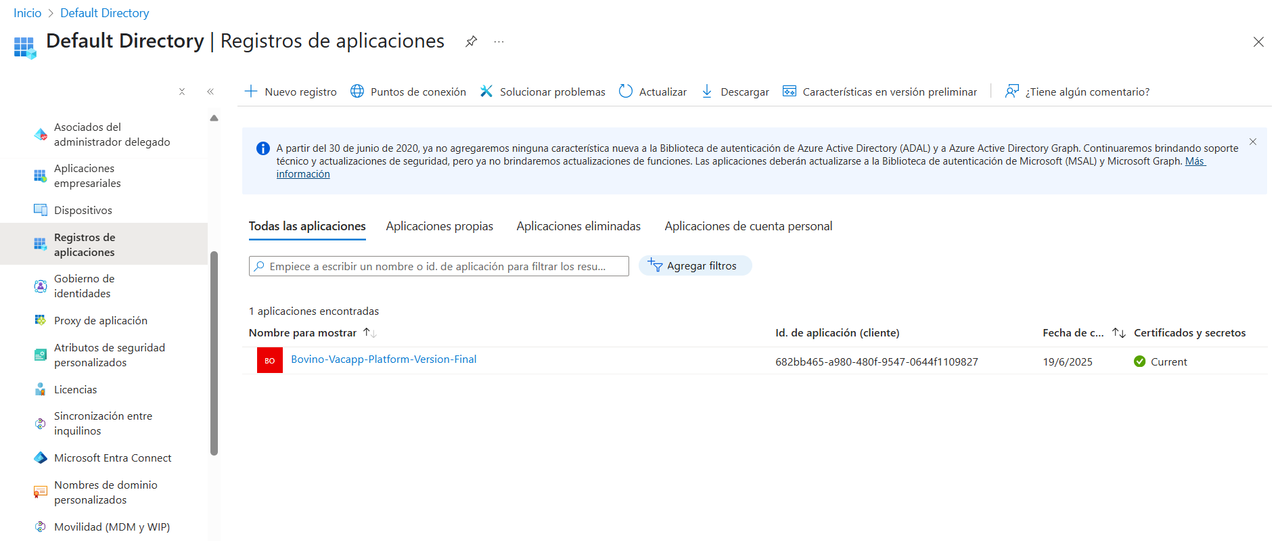Click the Proxy de aplicación sidebar icon
This screenshot has width=1280, height=541.
click(x=40, y=320)
